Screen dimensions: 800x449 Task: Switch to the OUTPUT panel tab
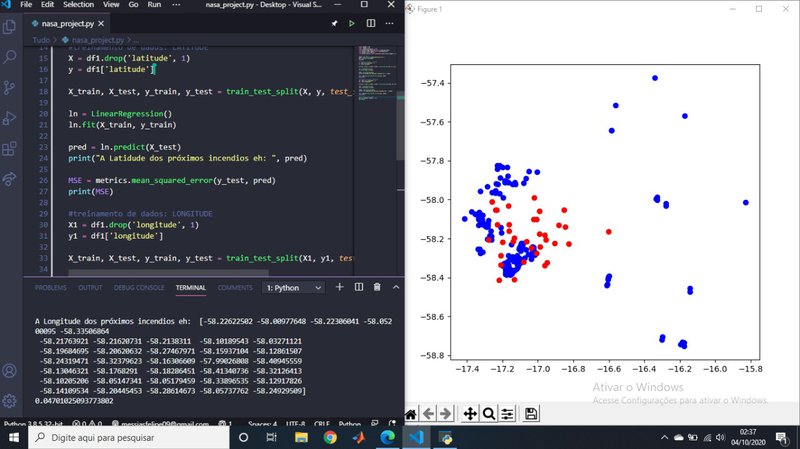90,288
